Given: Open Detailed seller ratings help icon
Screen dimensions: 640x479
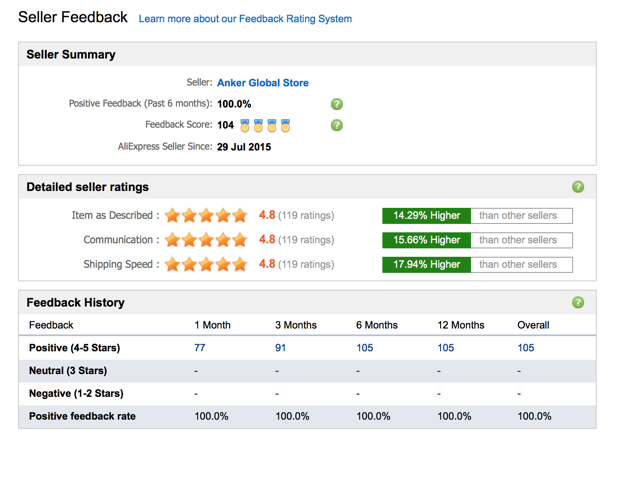Looking at the screenshot, I should pos(578,187).
